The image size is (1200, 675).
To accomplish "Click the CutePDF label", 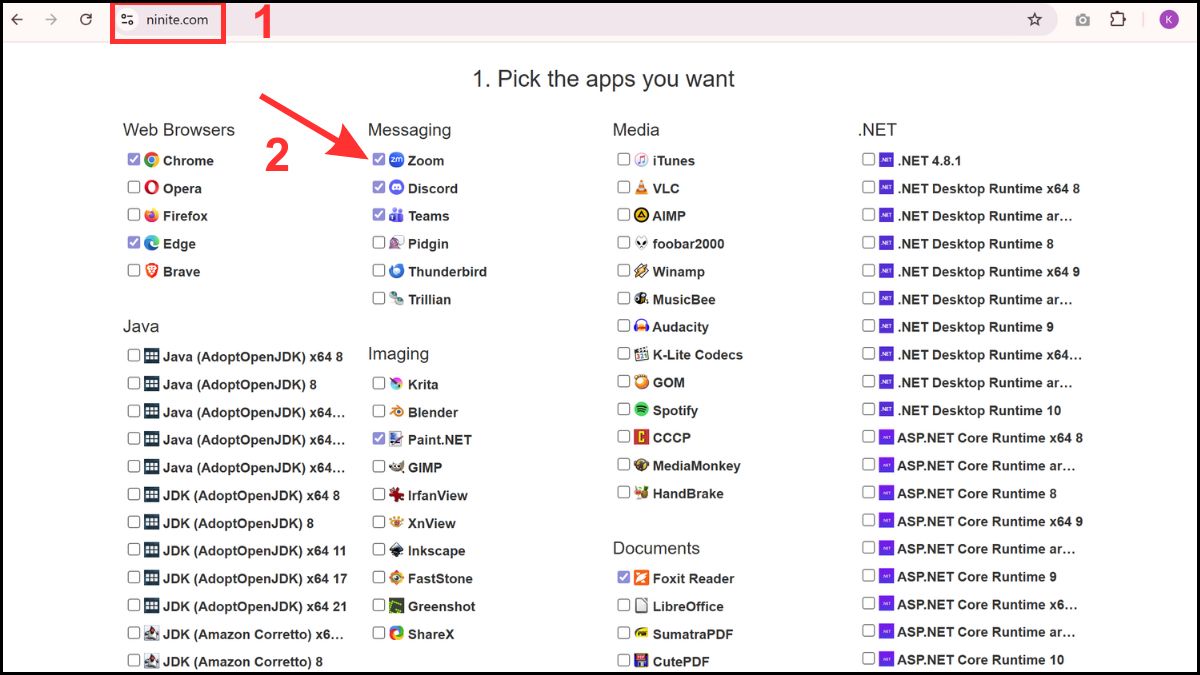I will (x=681, y=661).
